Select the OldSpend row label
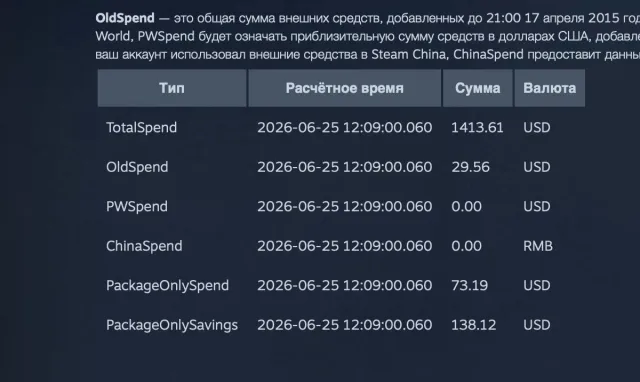 click(137, 167)
